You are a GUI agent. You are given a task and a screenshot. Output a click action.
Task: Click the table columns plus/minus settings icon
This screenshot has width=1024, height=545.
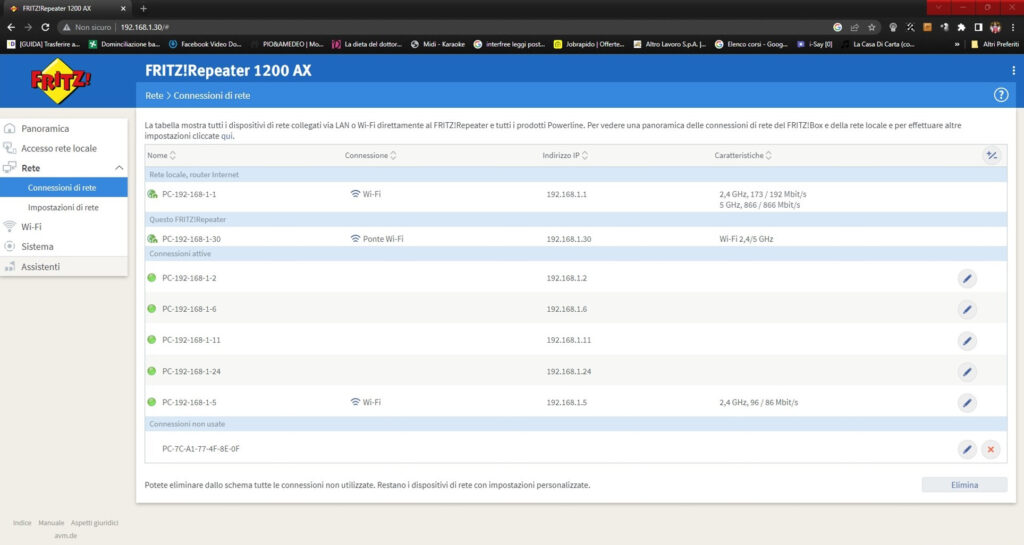(x=991, y=155)
